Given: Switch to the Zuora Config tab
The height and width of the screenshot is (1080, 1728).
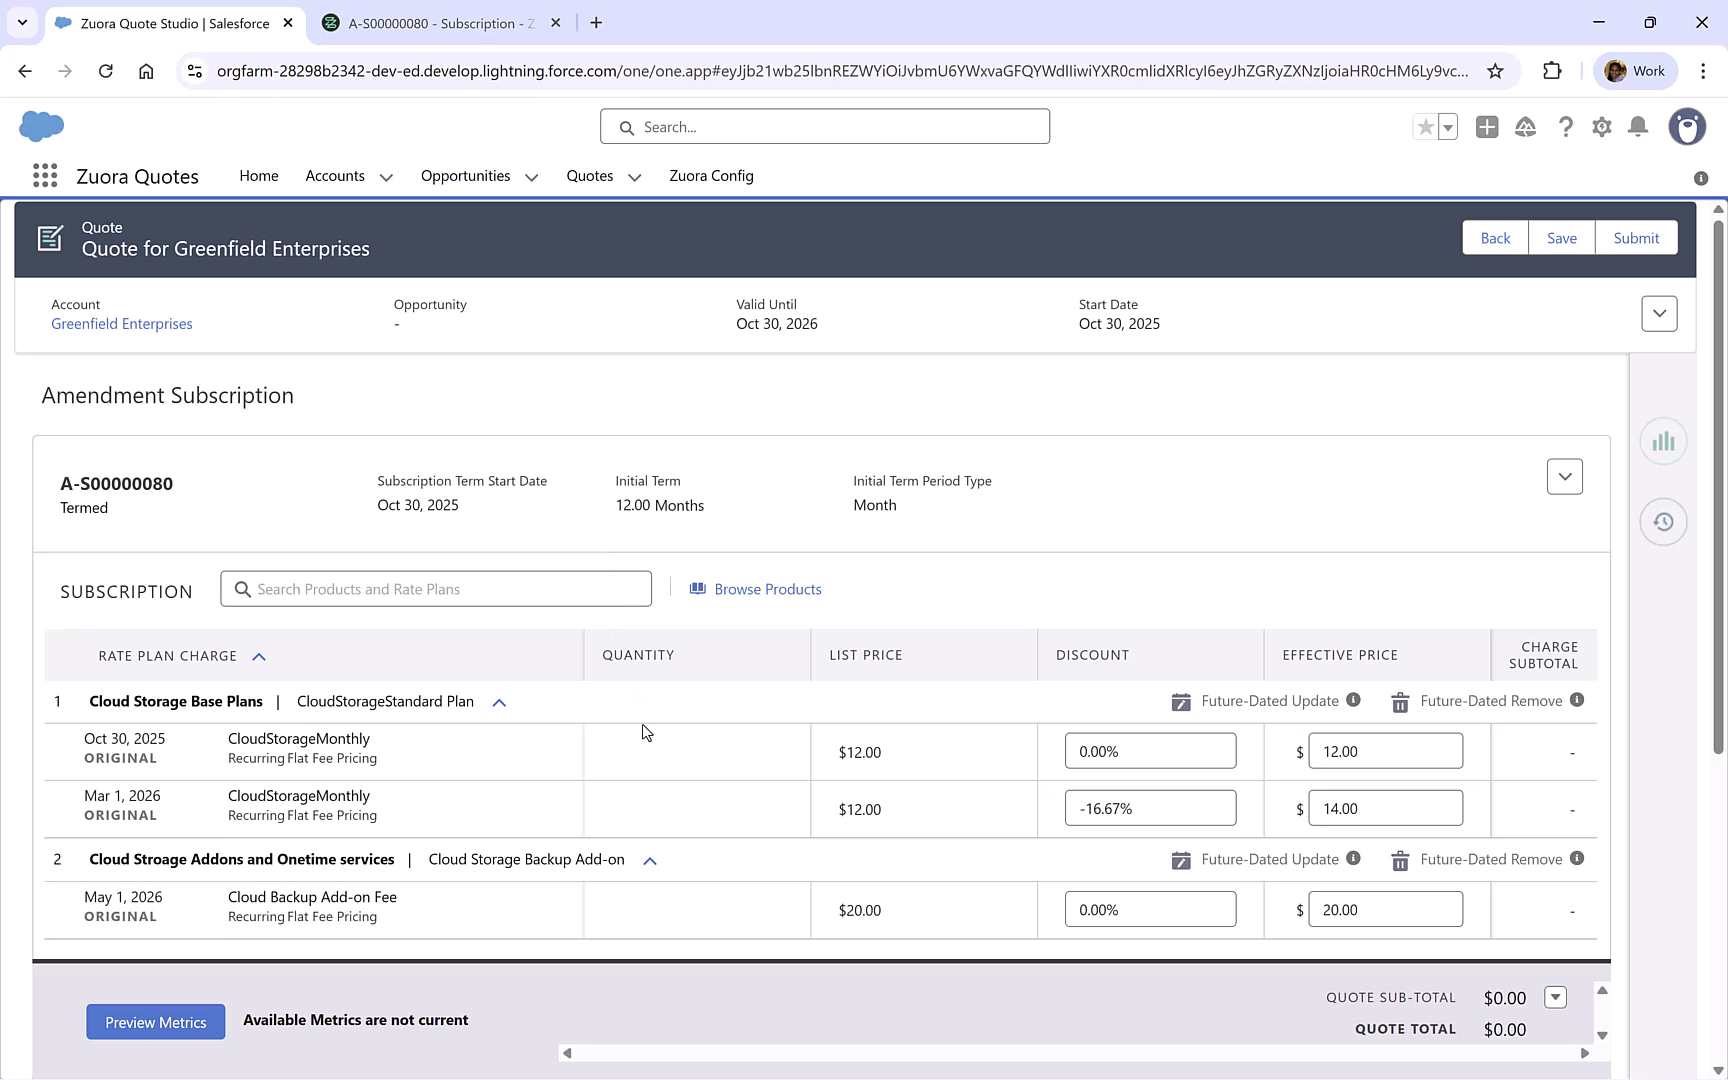Looking at the screenshot, I should pos(711,176).
